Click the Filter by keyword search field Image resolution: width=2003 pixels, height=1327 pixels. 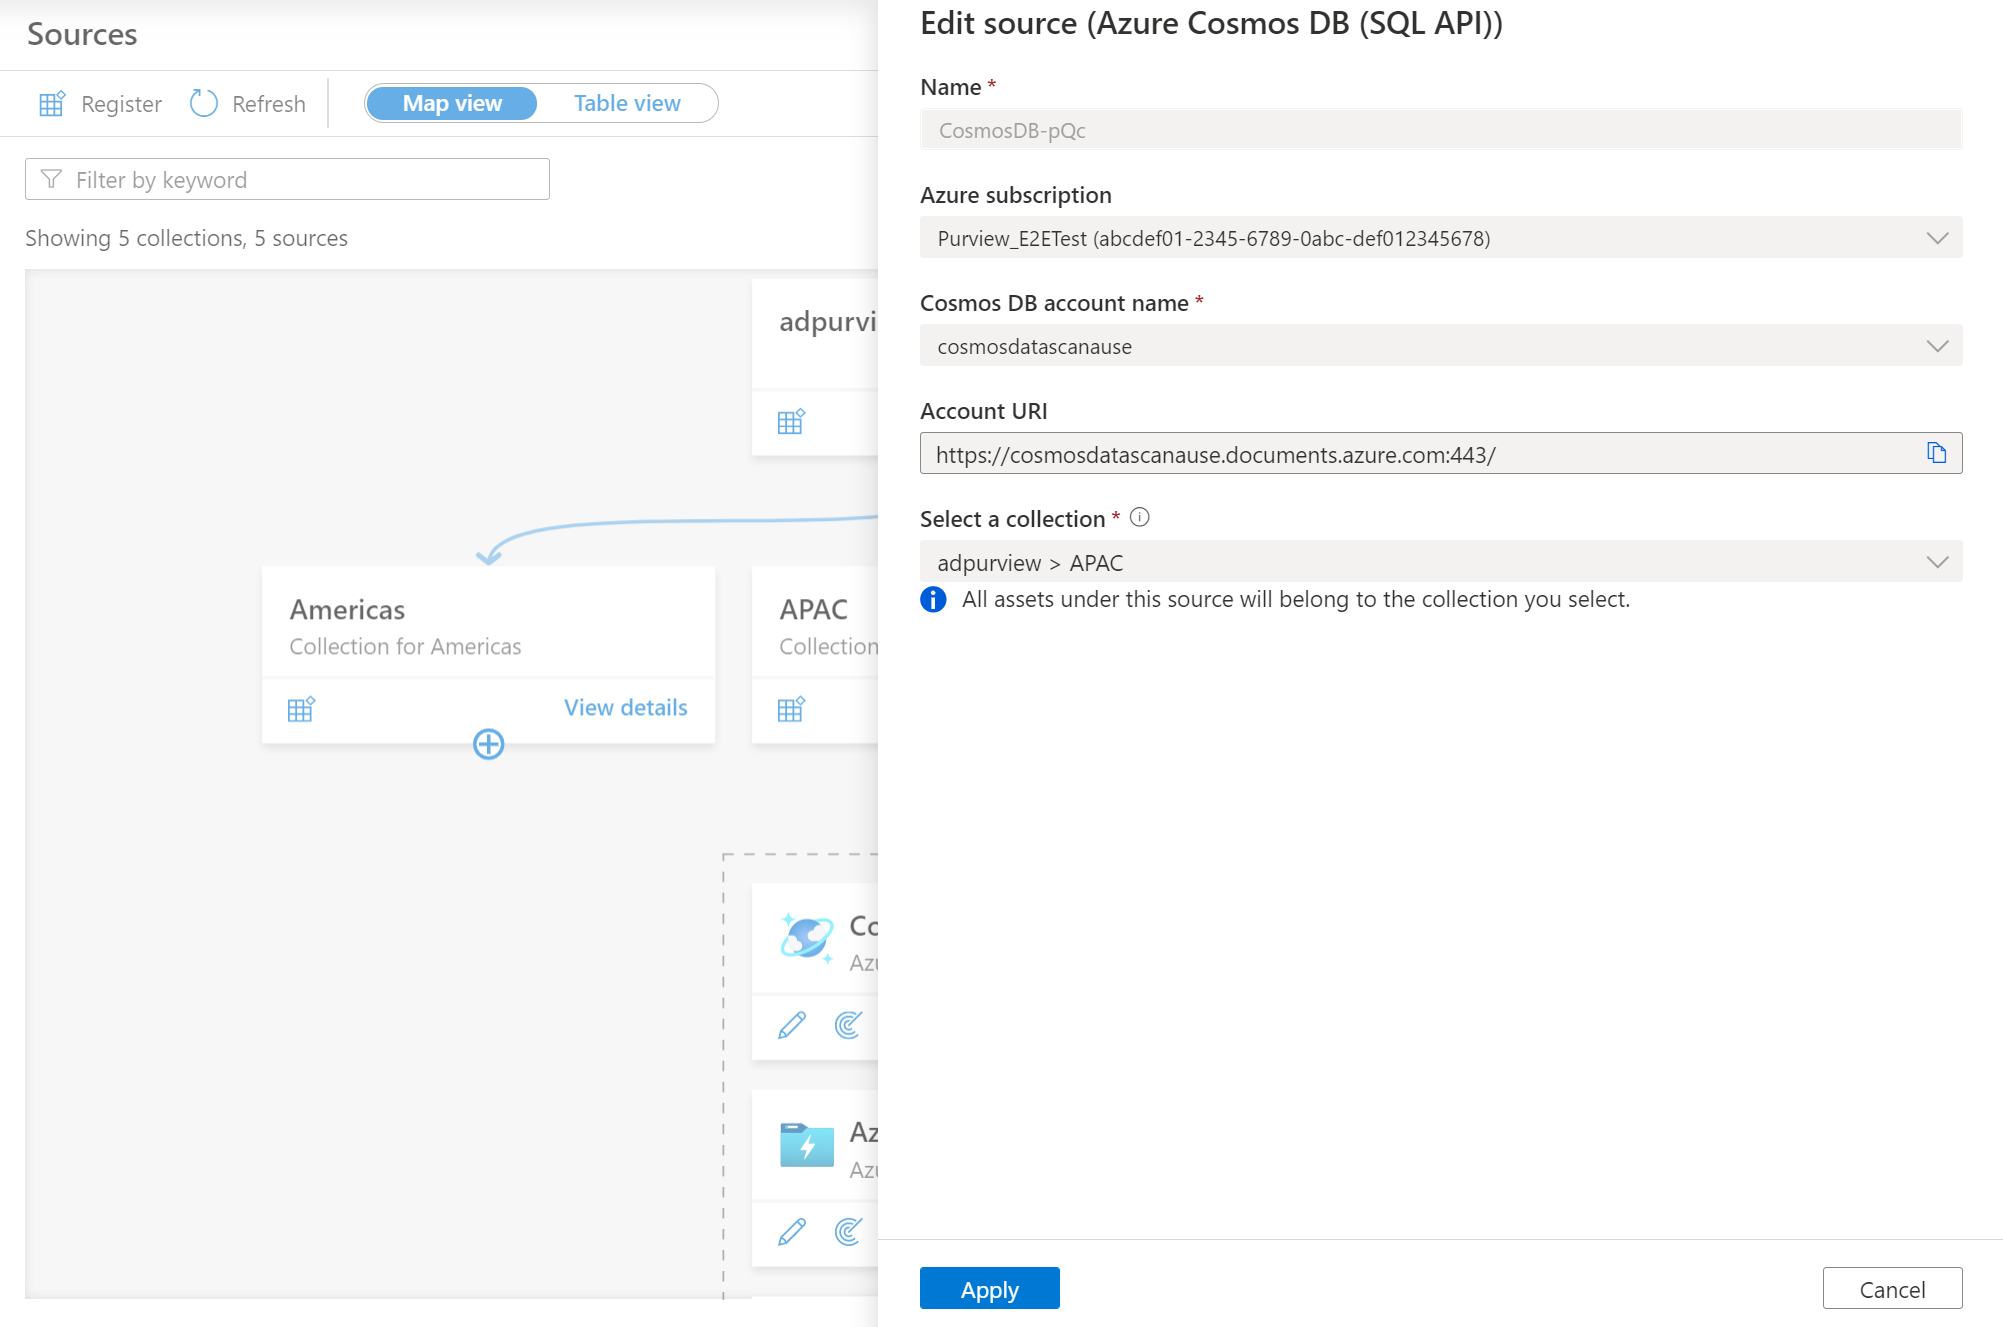(x=287, y=179)
